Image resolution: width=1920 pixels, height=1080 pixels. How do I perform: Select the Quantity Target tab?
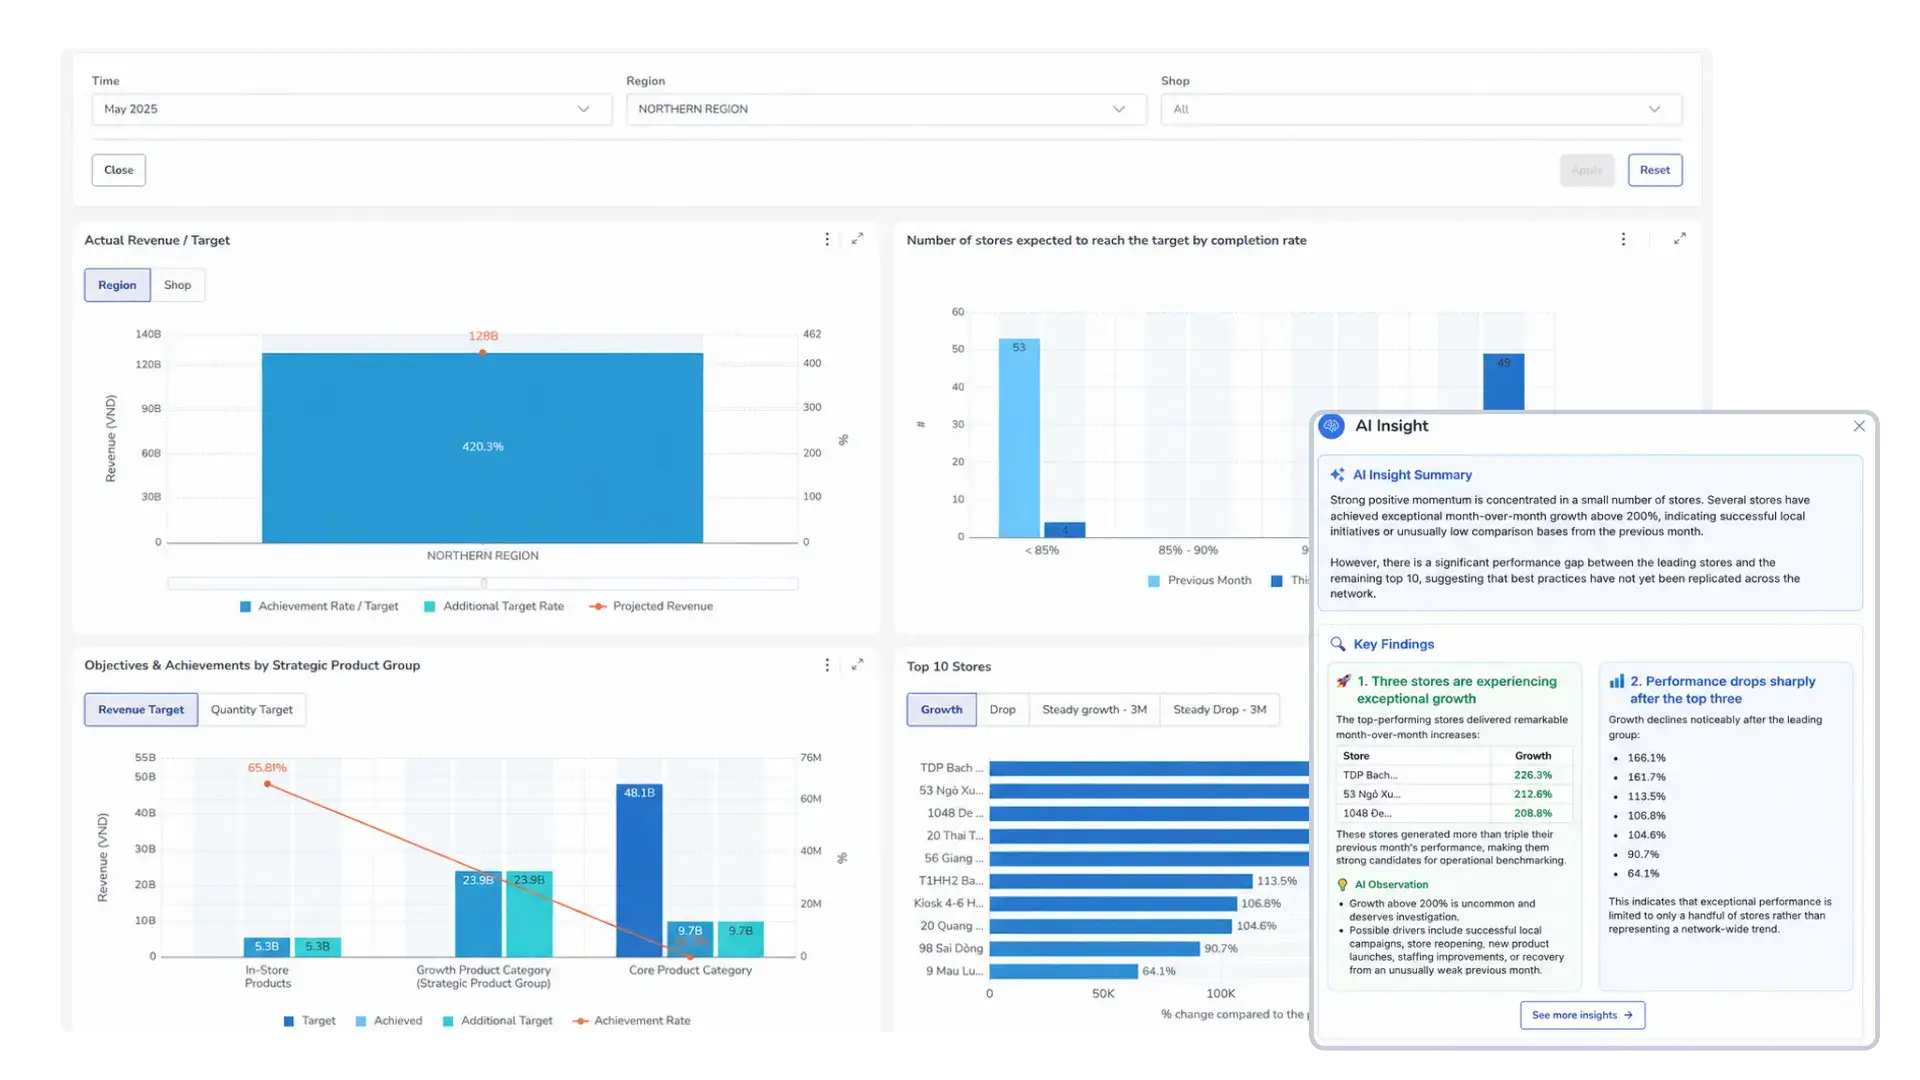[252, 710]
